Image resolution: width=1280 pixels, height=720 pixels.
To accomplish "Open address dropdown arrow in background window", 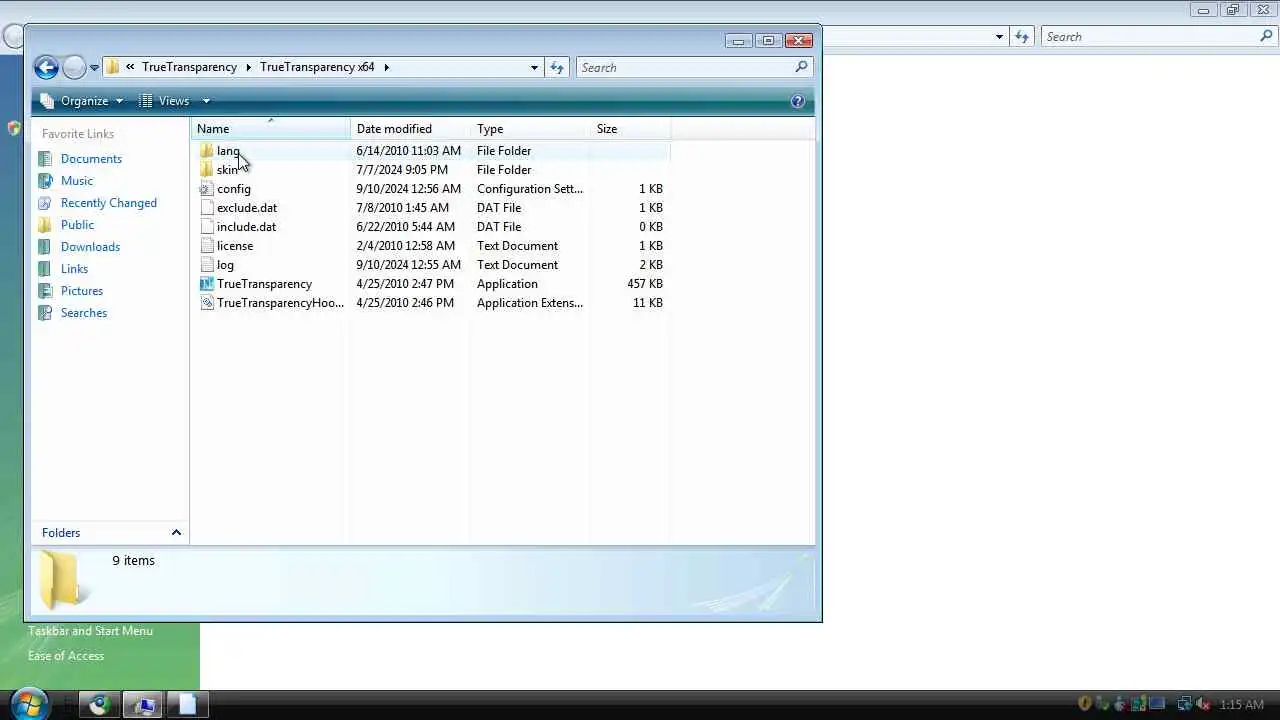I will click(x=999, y=37).
